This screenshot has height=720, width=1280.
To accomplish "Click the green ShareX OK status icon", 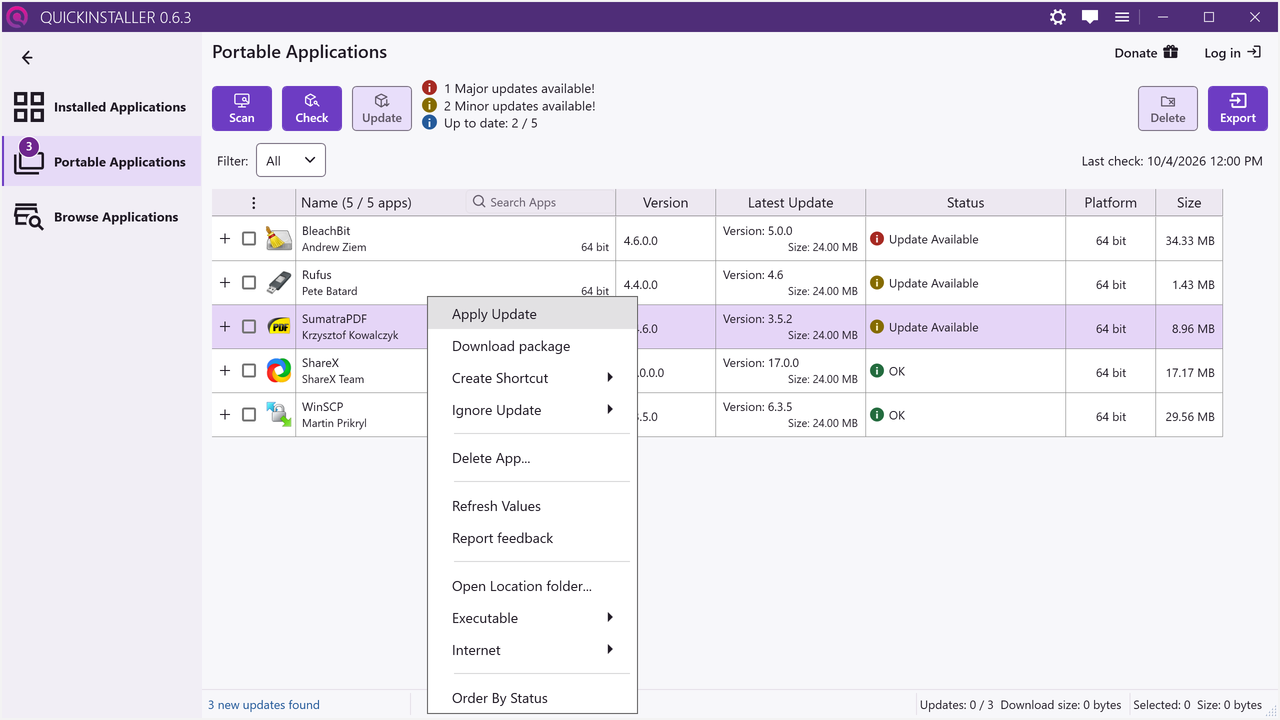I will click(x=877, y=371).
